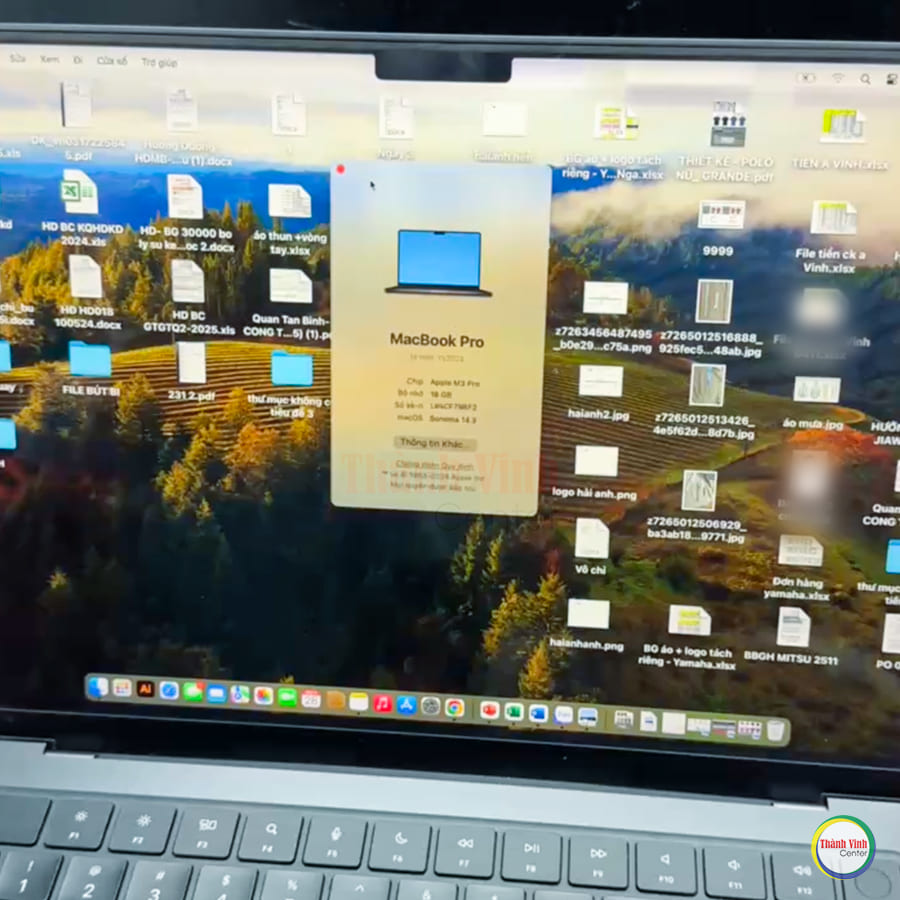Screen dimensions: 900x900
Task: Click Control Center in the menu bar
Action: point(890,77)
